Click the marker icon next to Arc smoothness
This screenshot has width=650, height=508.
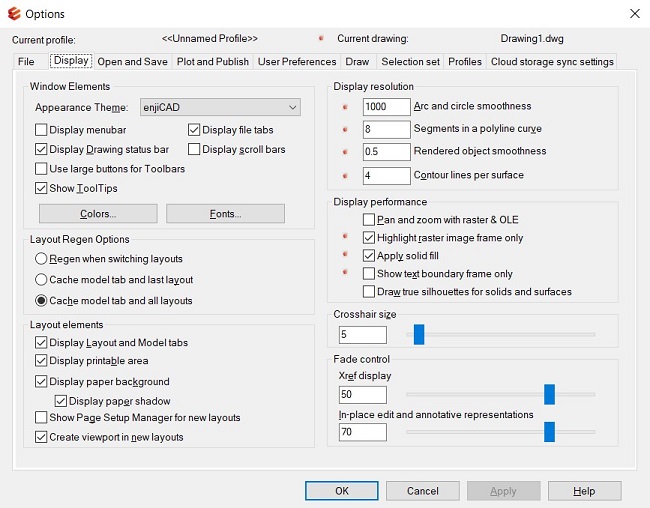345,107
